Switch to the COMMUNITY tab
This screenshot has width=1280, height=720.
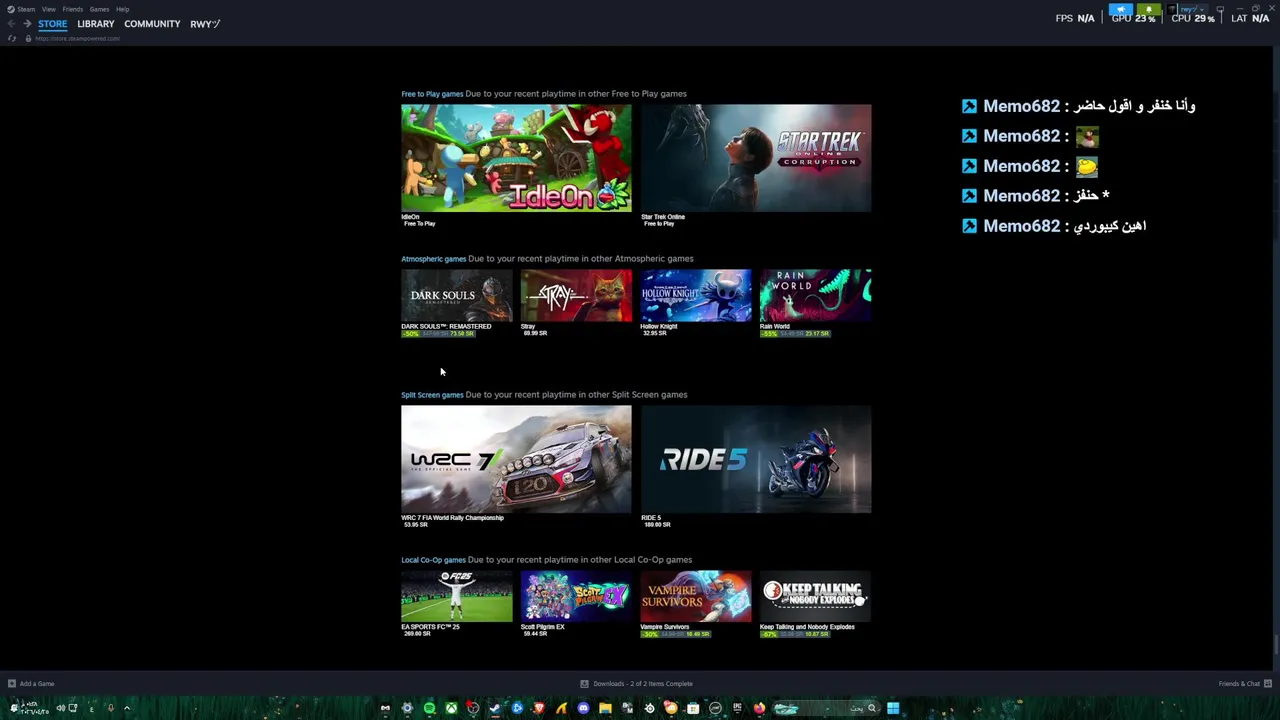coord(152,24)
